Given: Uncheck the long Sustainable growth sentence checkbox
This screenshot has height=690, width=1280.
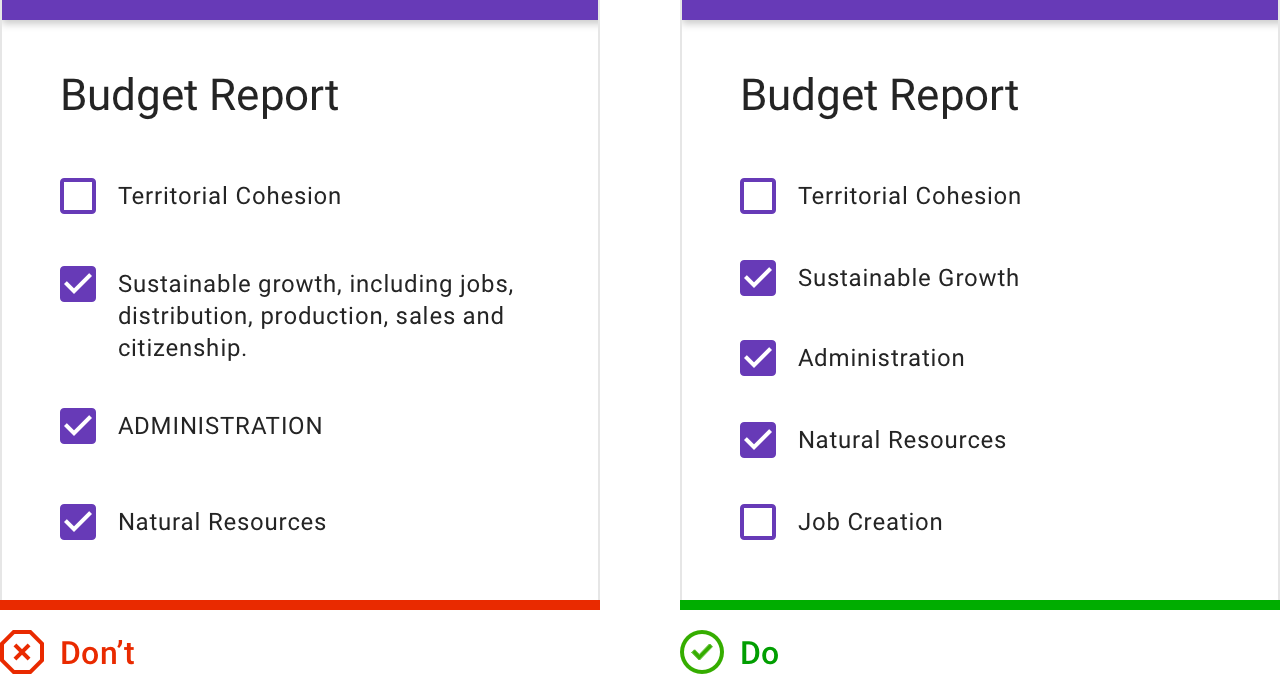Looking at the screenshot, I should coord(78,284).
